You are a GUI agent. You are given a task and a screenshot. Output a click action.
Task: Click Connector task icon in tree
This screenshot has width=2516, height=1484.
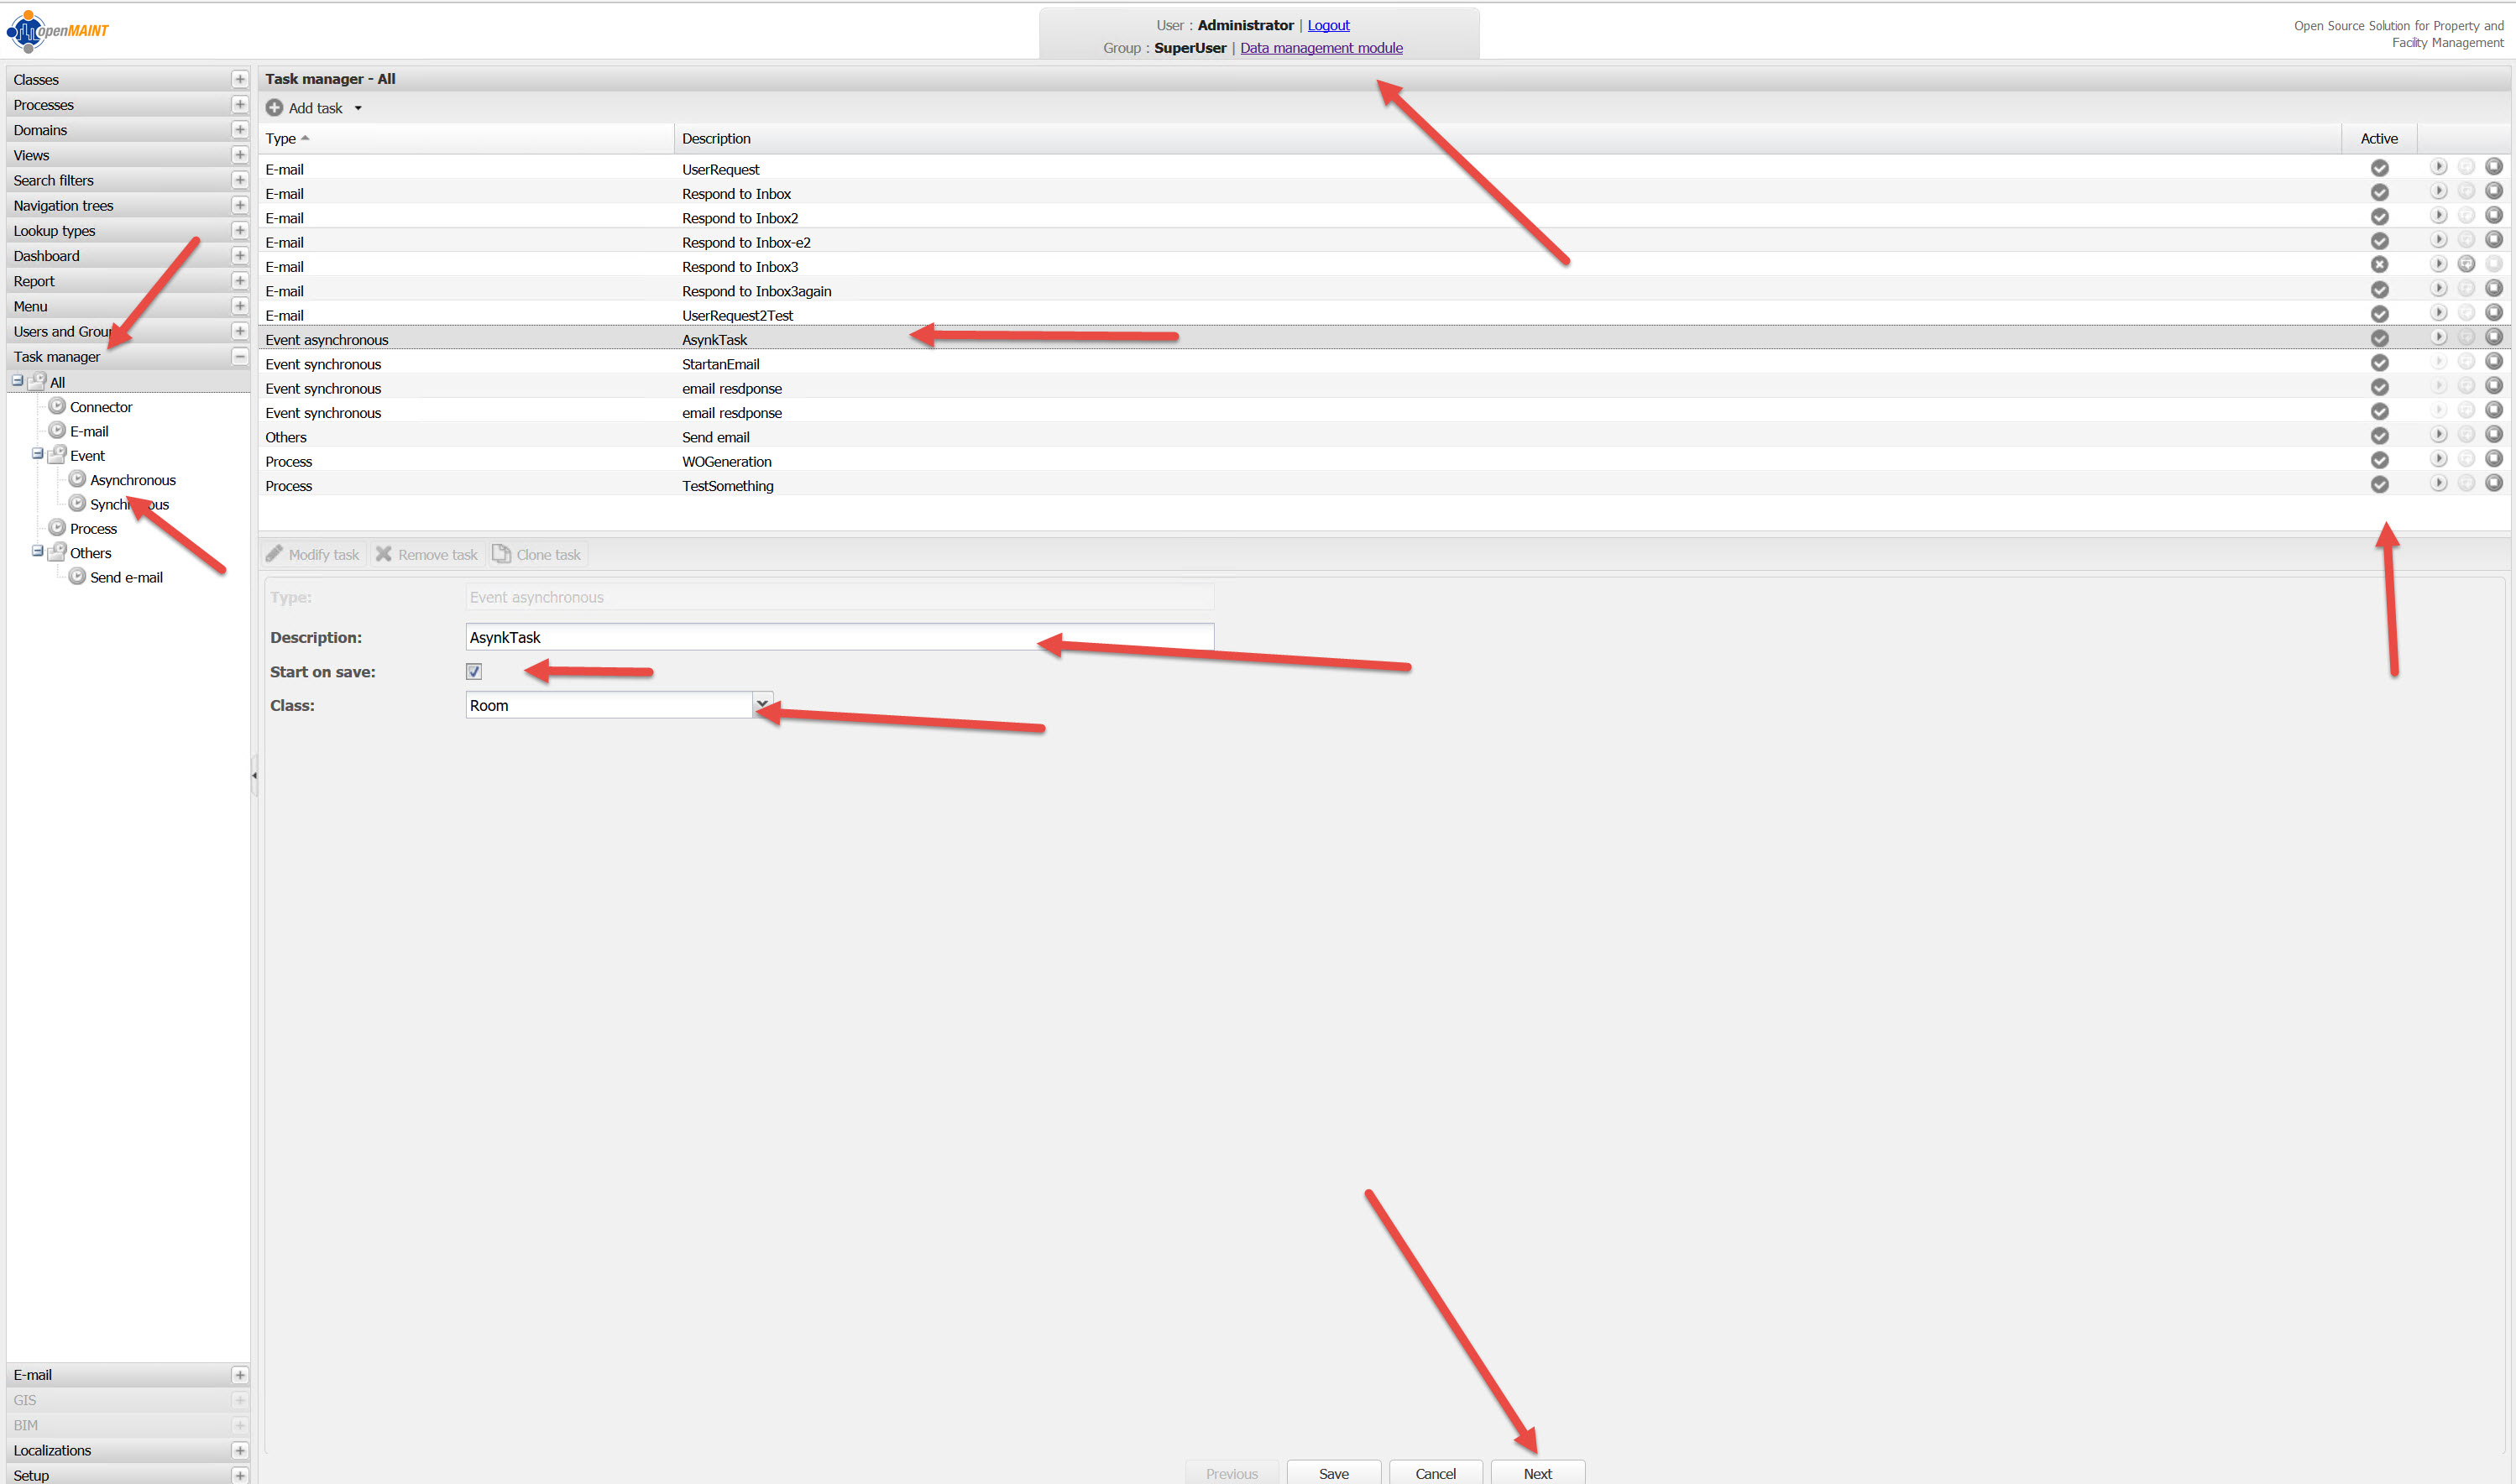[57, 406]
